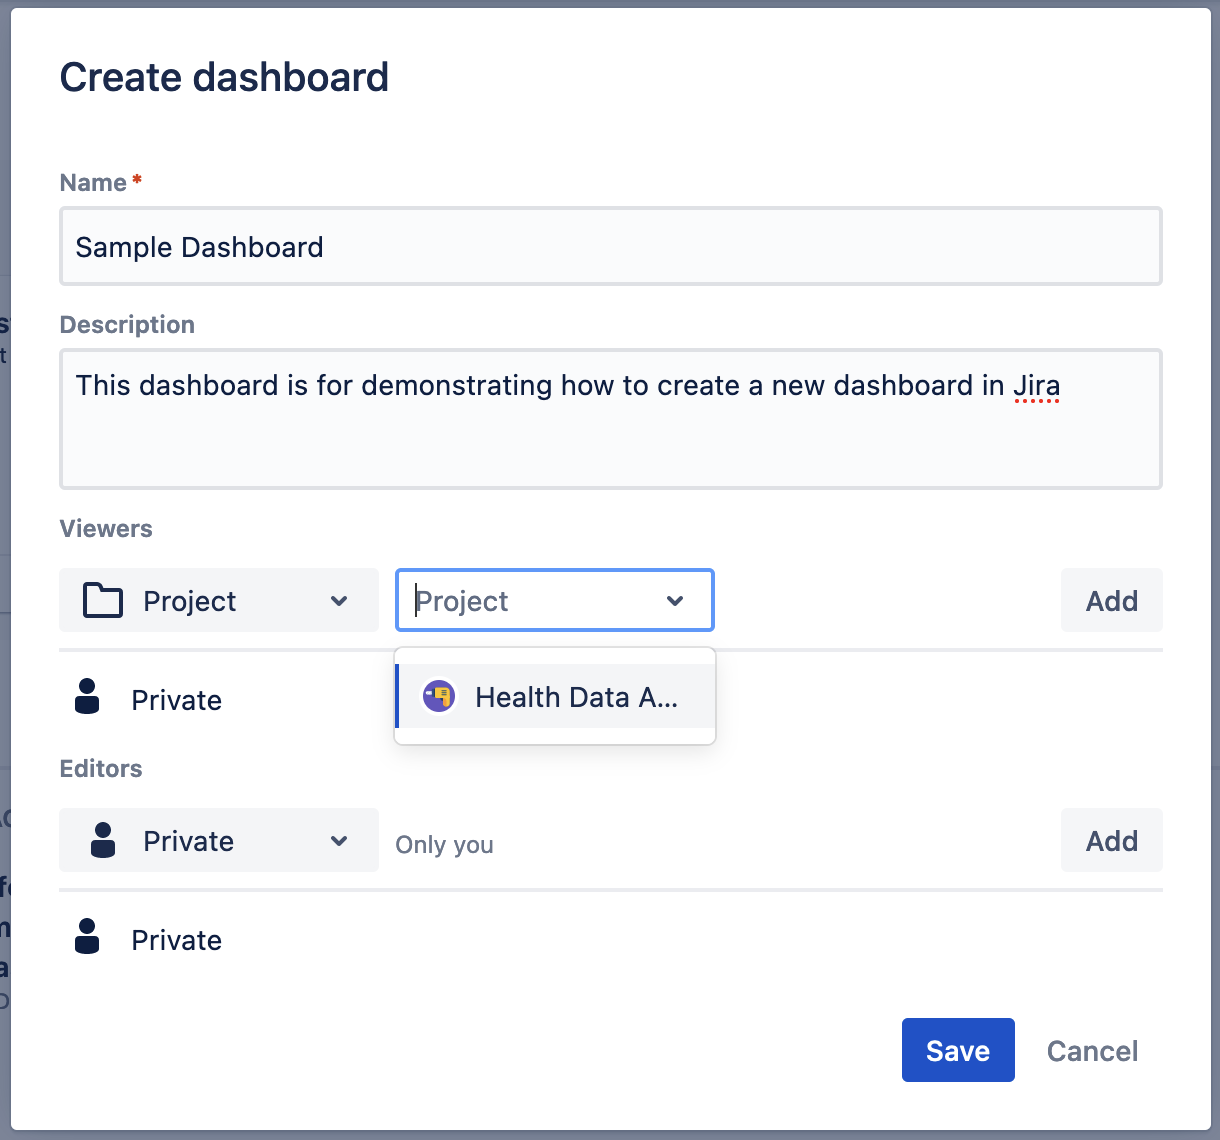Click the Only you text next to Editors
The image size is (1220, 1140).
tap(444, 845)
